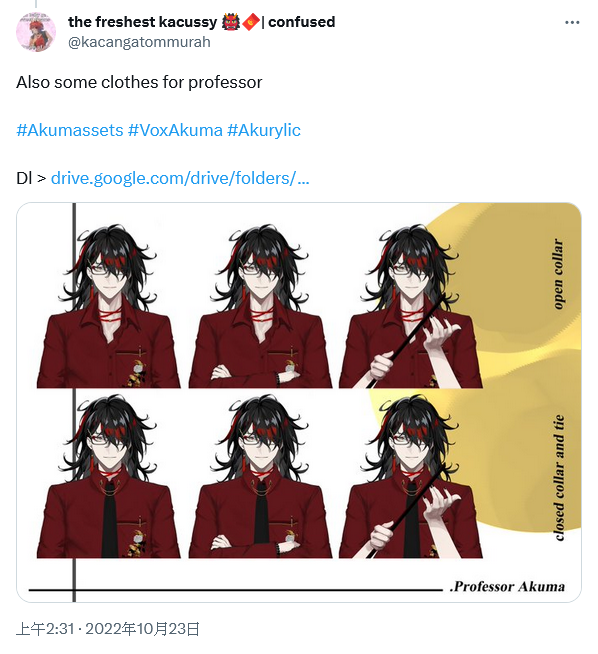Open the @kacangatommurah handle
This screenshot has width=598, height=654.
(139, 42)
